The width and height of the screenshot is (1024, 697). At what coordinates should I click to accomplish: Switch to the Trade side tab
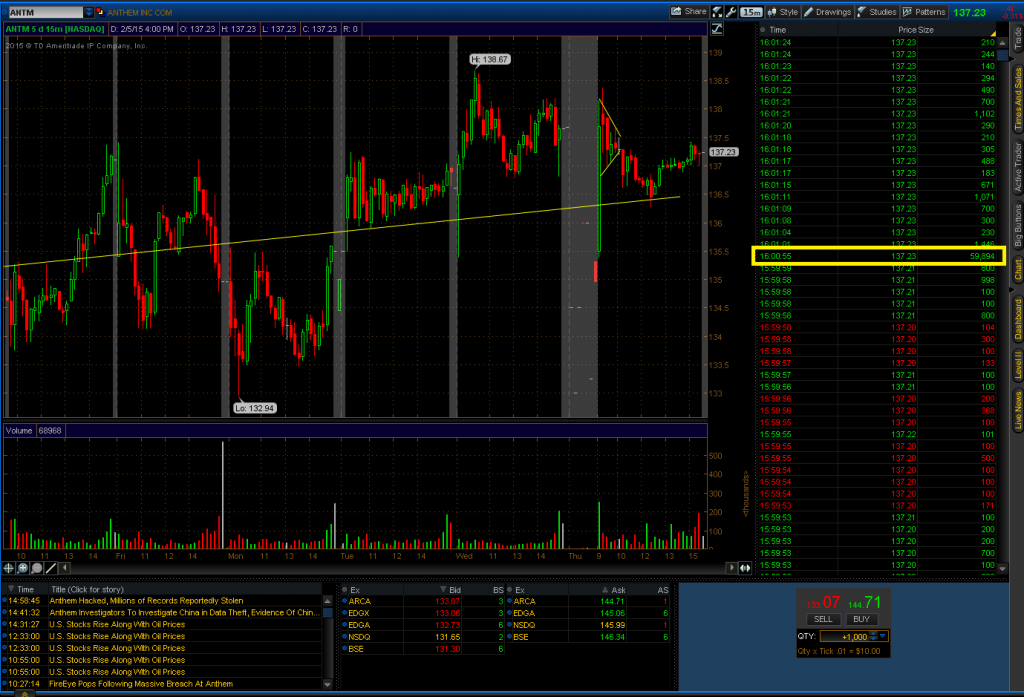pyautogui.click(x=1017, y=39)
